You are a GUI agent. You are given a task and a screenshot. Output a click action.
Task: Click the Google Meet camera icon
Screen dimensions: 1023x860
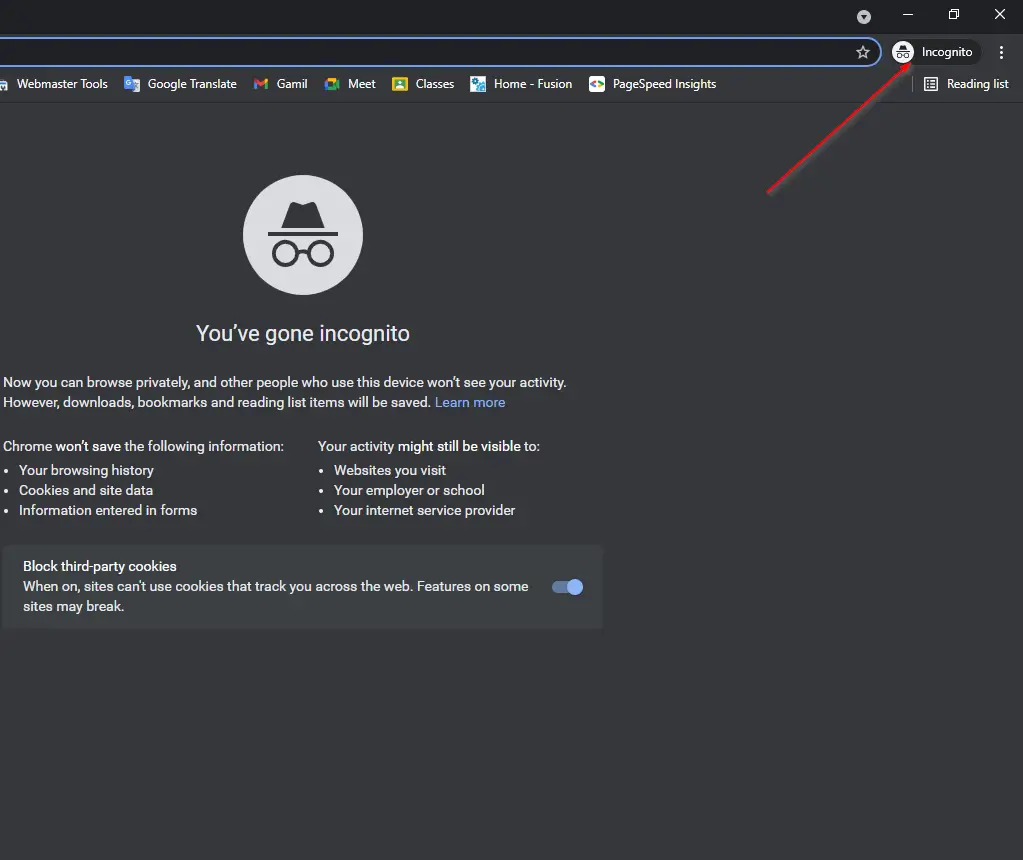pyautogui.click(x=332, y=84)
